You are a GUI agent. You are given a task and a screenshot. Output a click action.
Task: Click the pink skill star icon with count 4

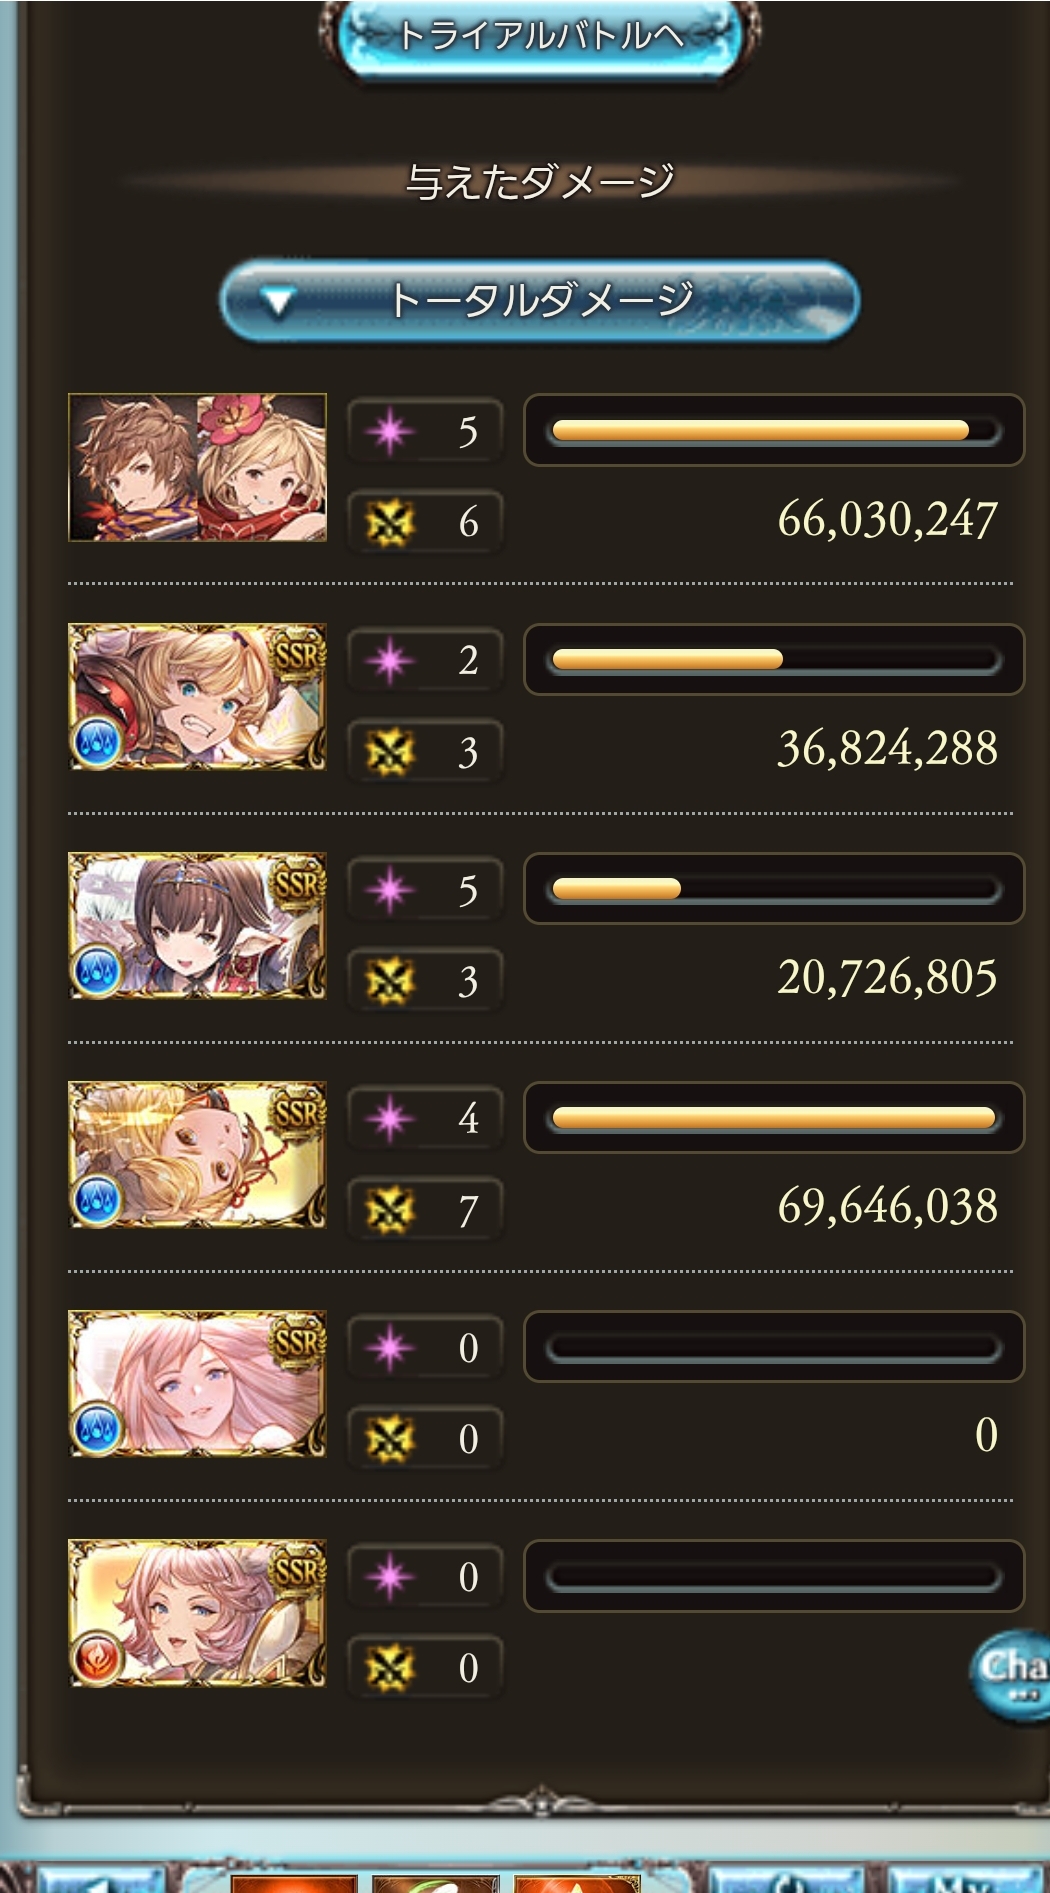(x=389, y=1118)
